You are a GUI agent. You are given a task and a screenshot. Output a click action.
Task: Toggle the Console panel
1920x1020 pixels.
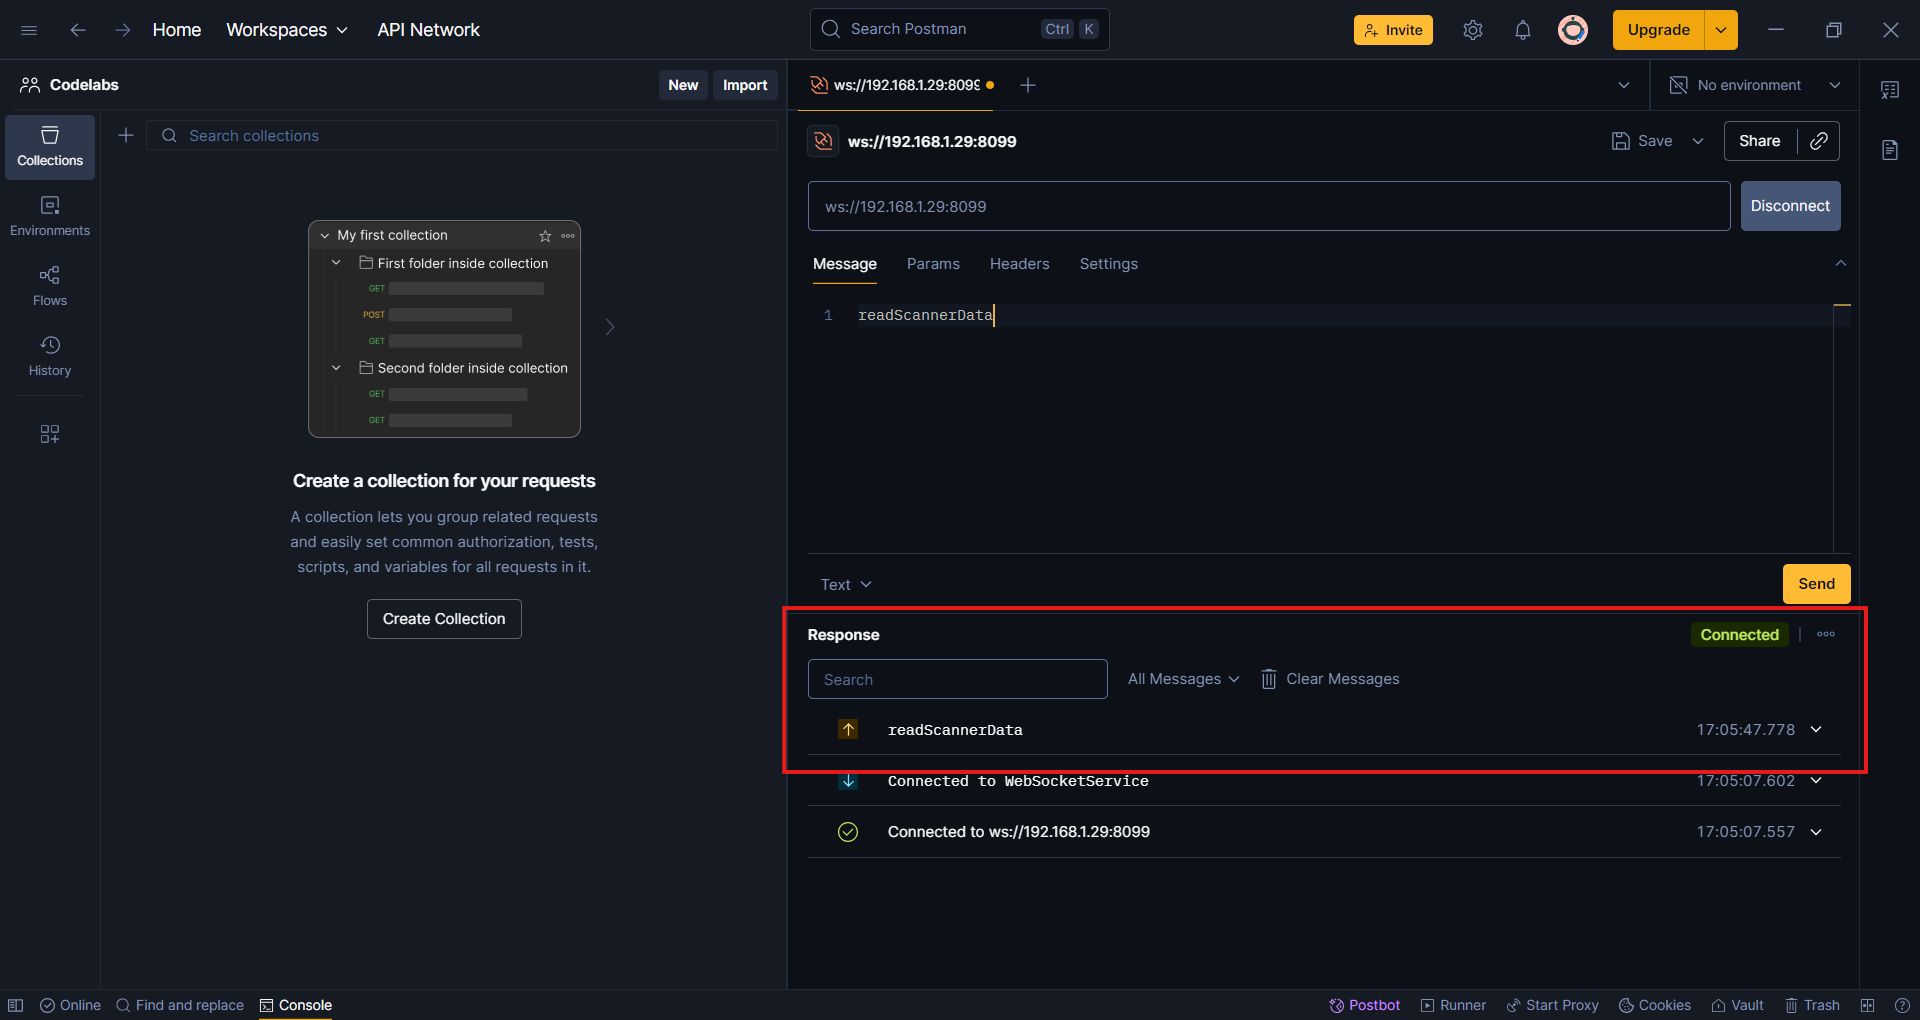pos(295,1005)
